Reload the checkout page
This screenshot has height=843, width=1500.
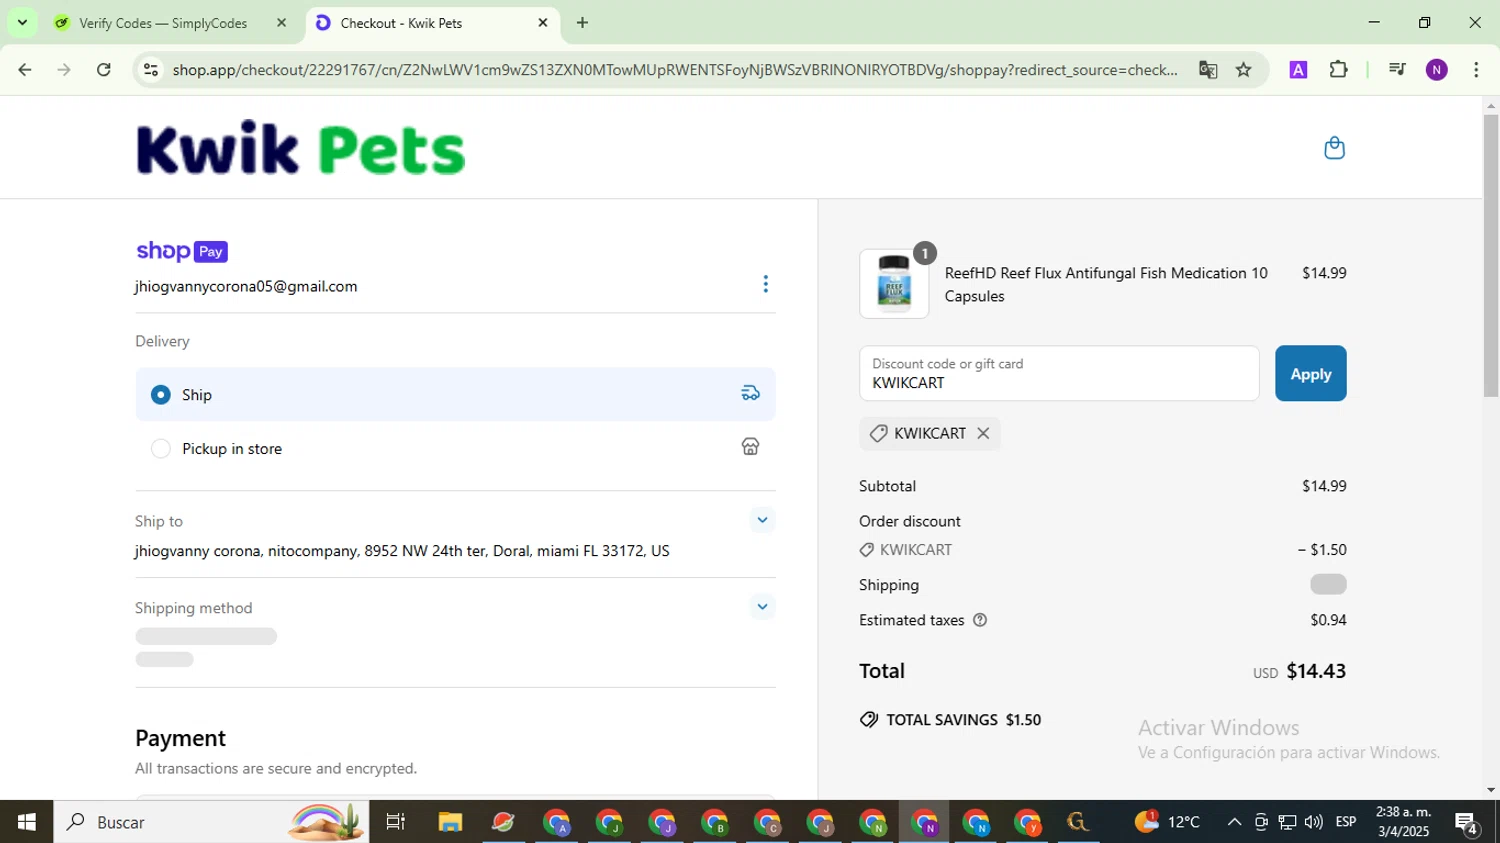(x=104, y=70)
